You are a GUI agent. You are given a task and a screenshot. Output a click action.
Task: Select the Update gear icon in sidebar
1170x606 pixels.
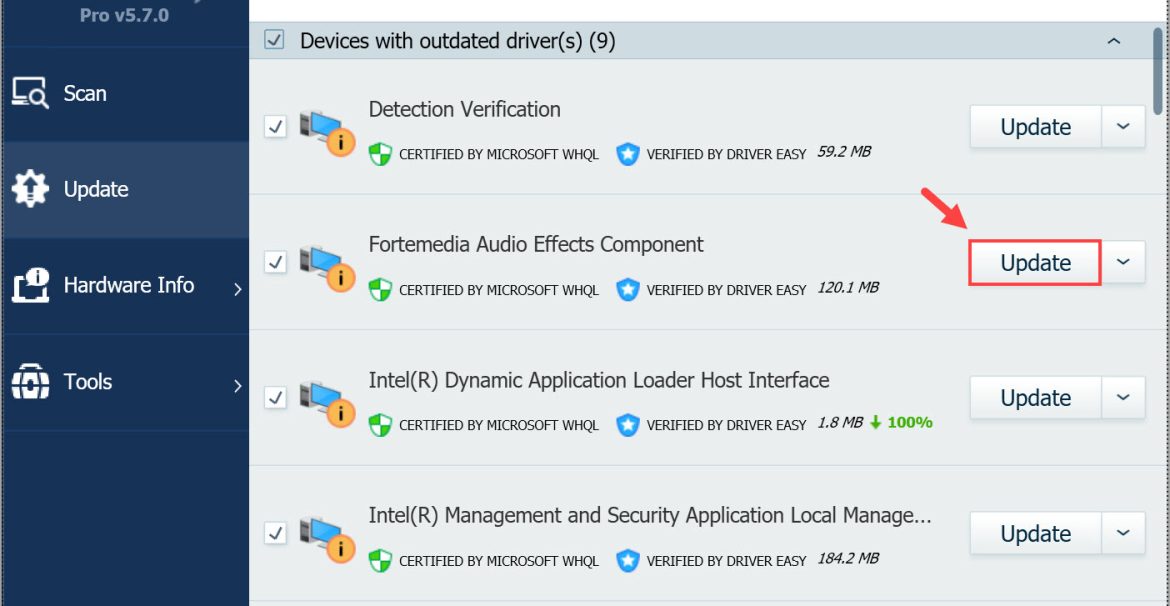coord(31,190)
